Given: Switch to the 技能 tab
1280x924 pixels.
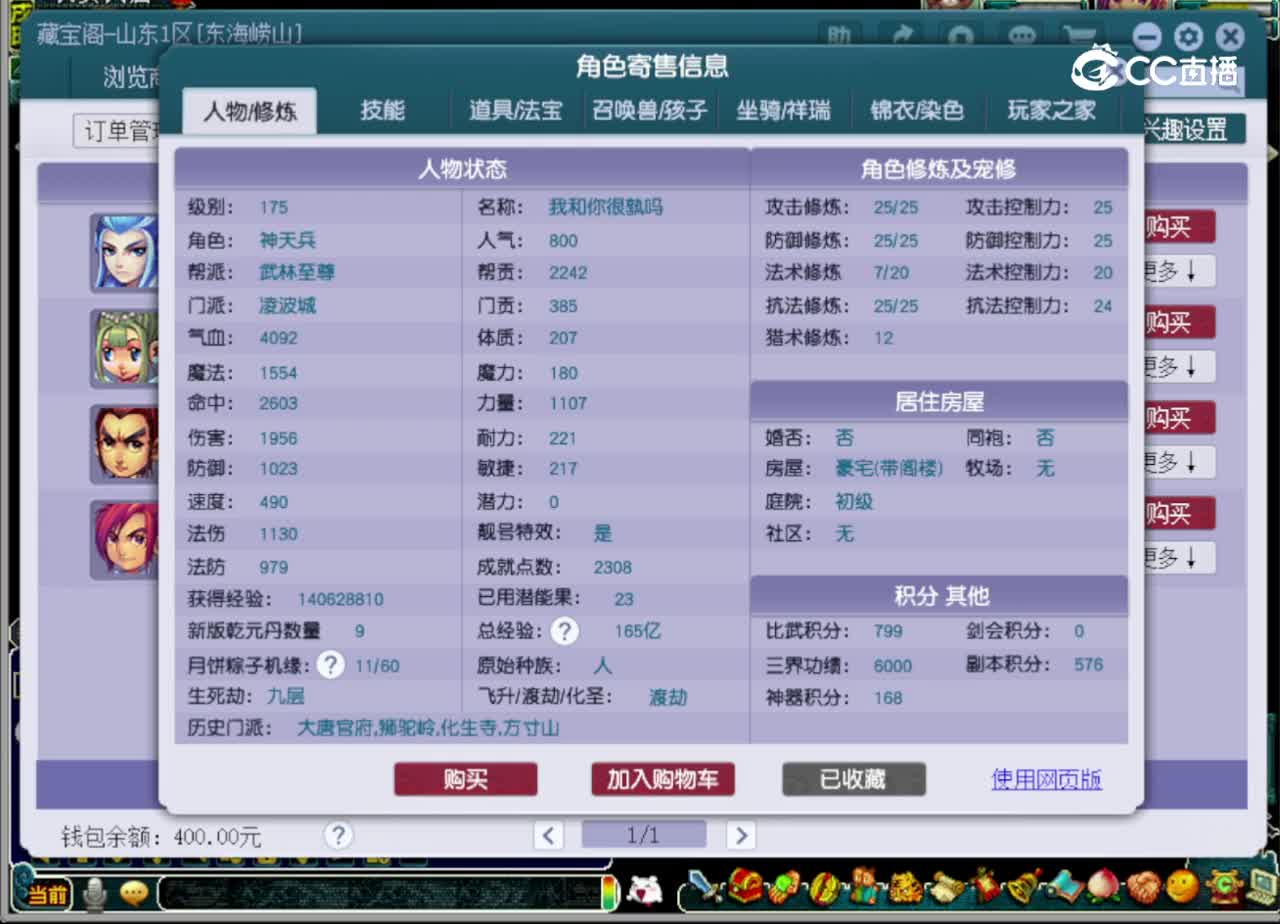Looking at the screenshot, I should click(383, 112).
